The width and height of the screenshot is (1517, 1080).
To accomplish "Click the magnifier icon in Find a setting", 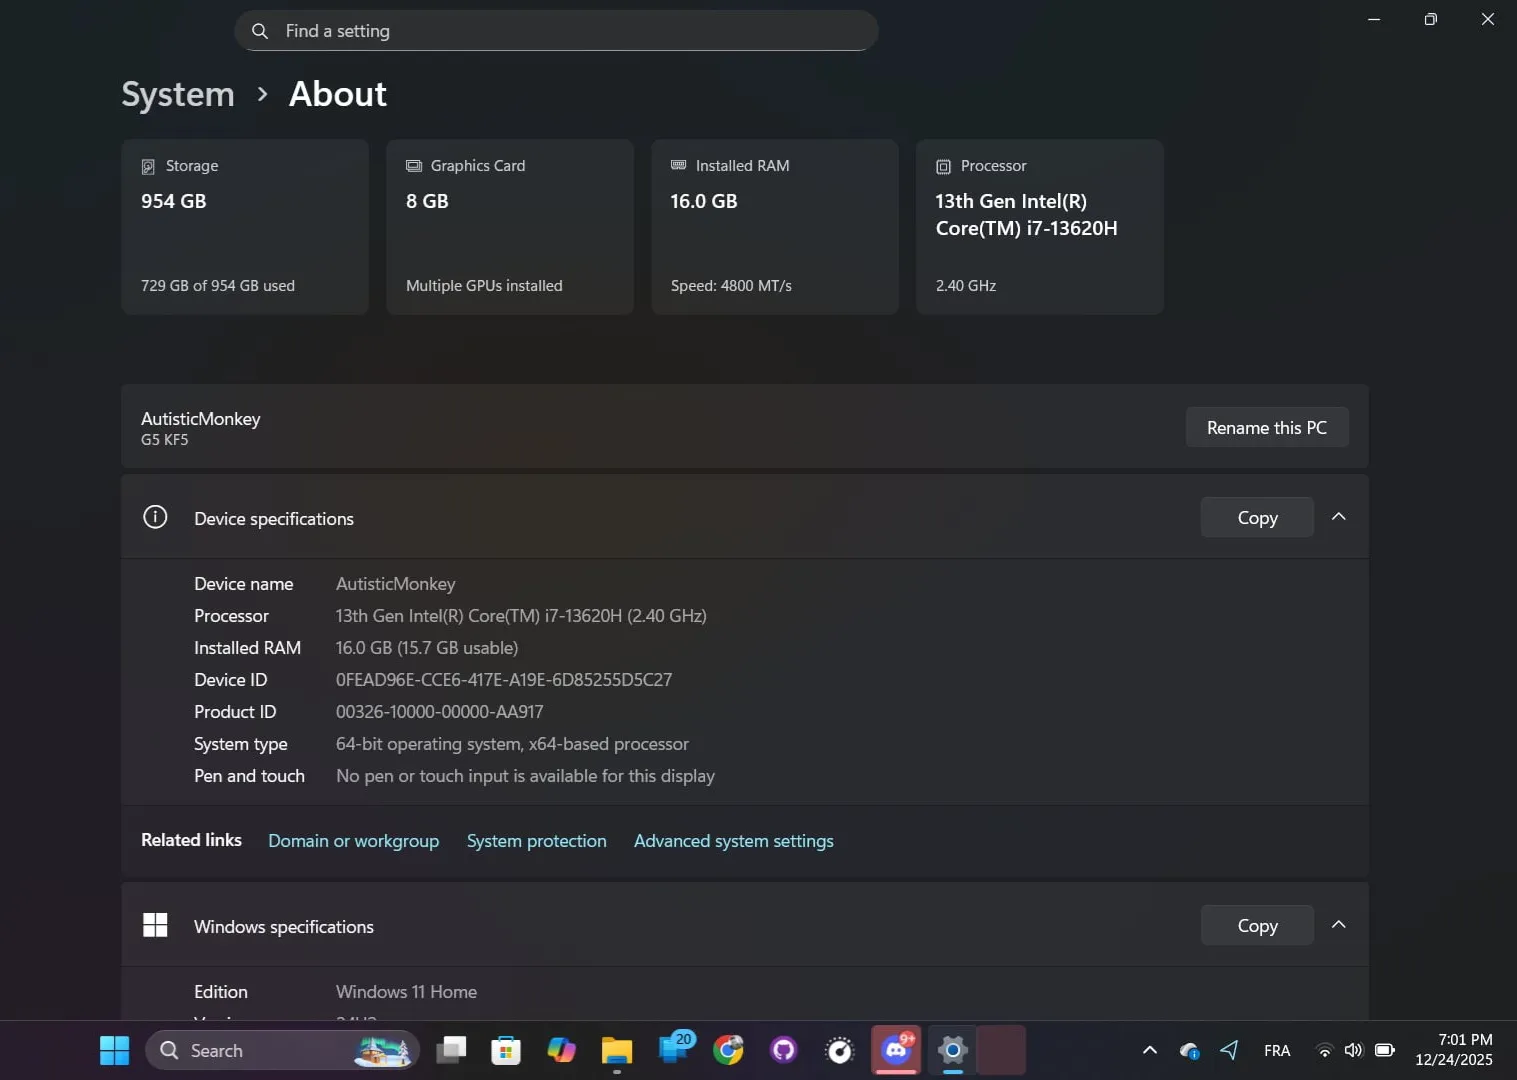I will coord(260,31).
